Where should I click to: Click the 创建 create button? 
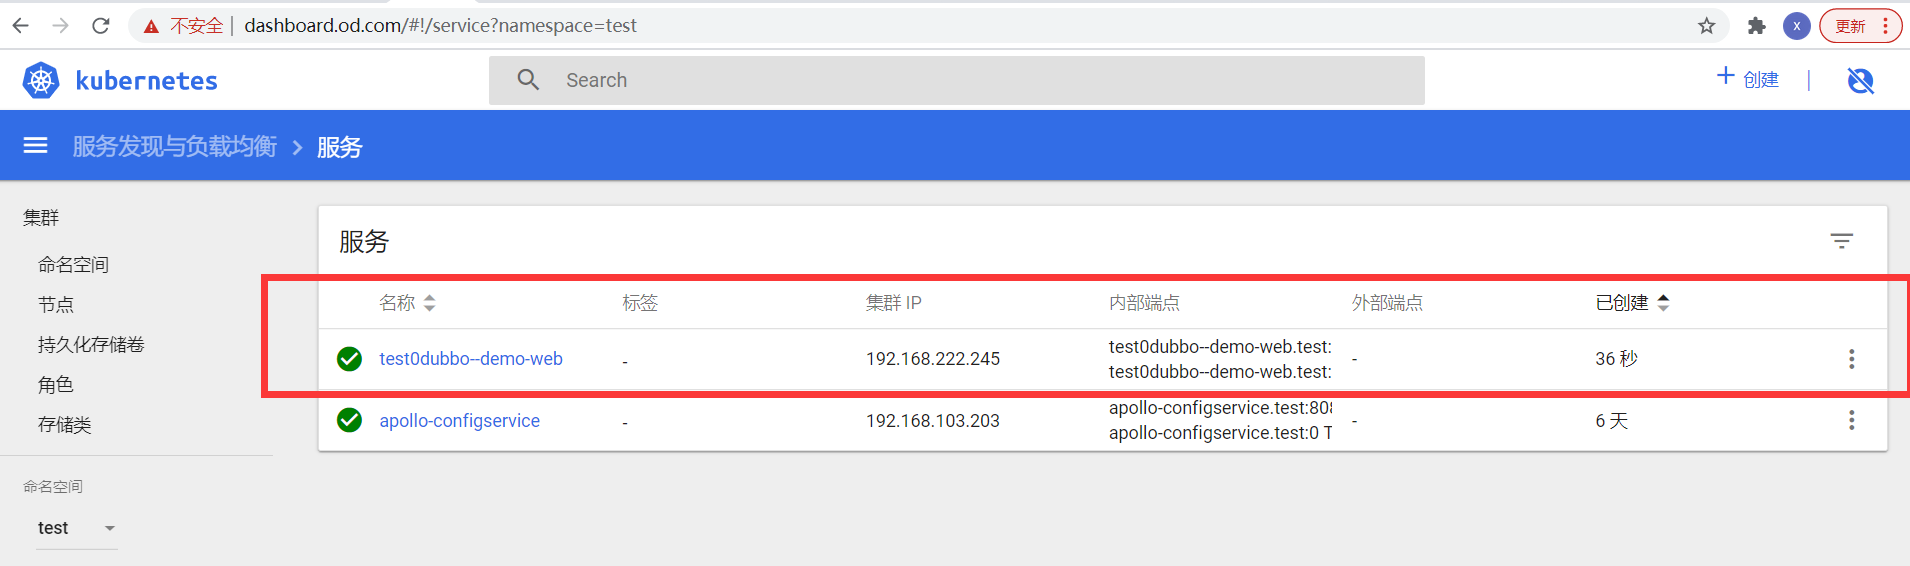[1748, 79]
